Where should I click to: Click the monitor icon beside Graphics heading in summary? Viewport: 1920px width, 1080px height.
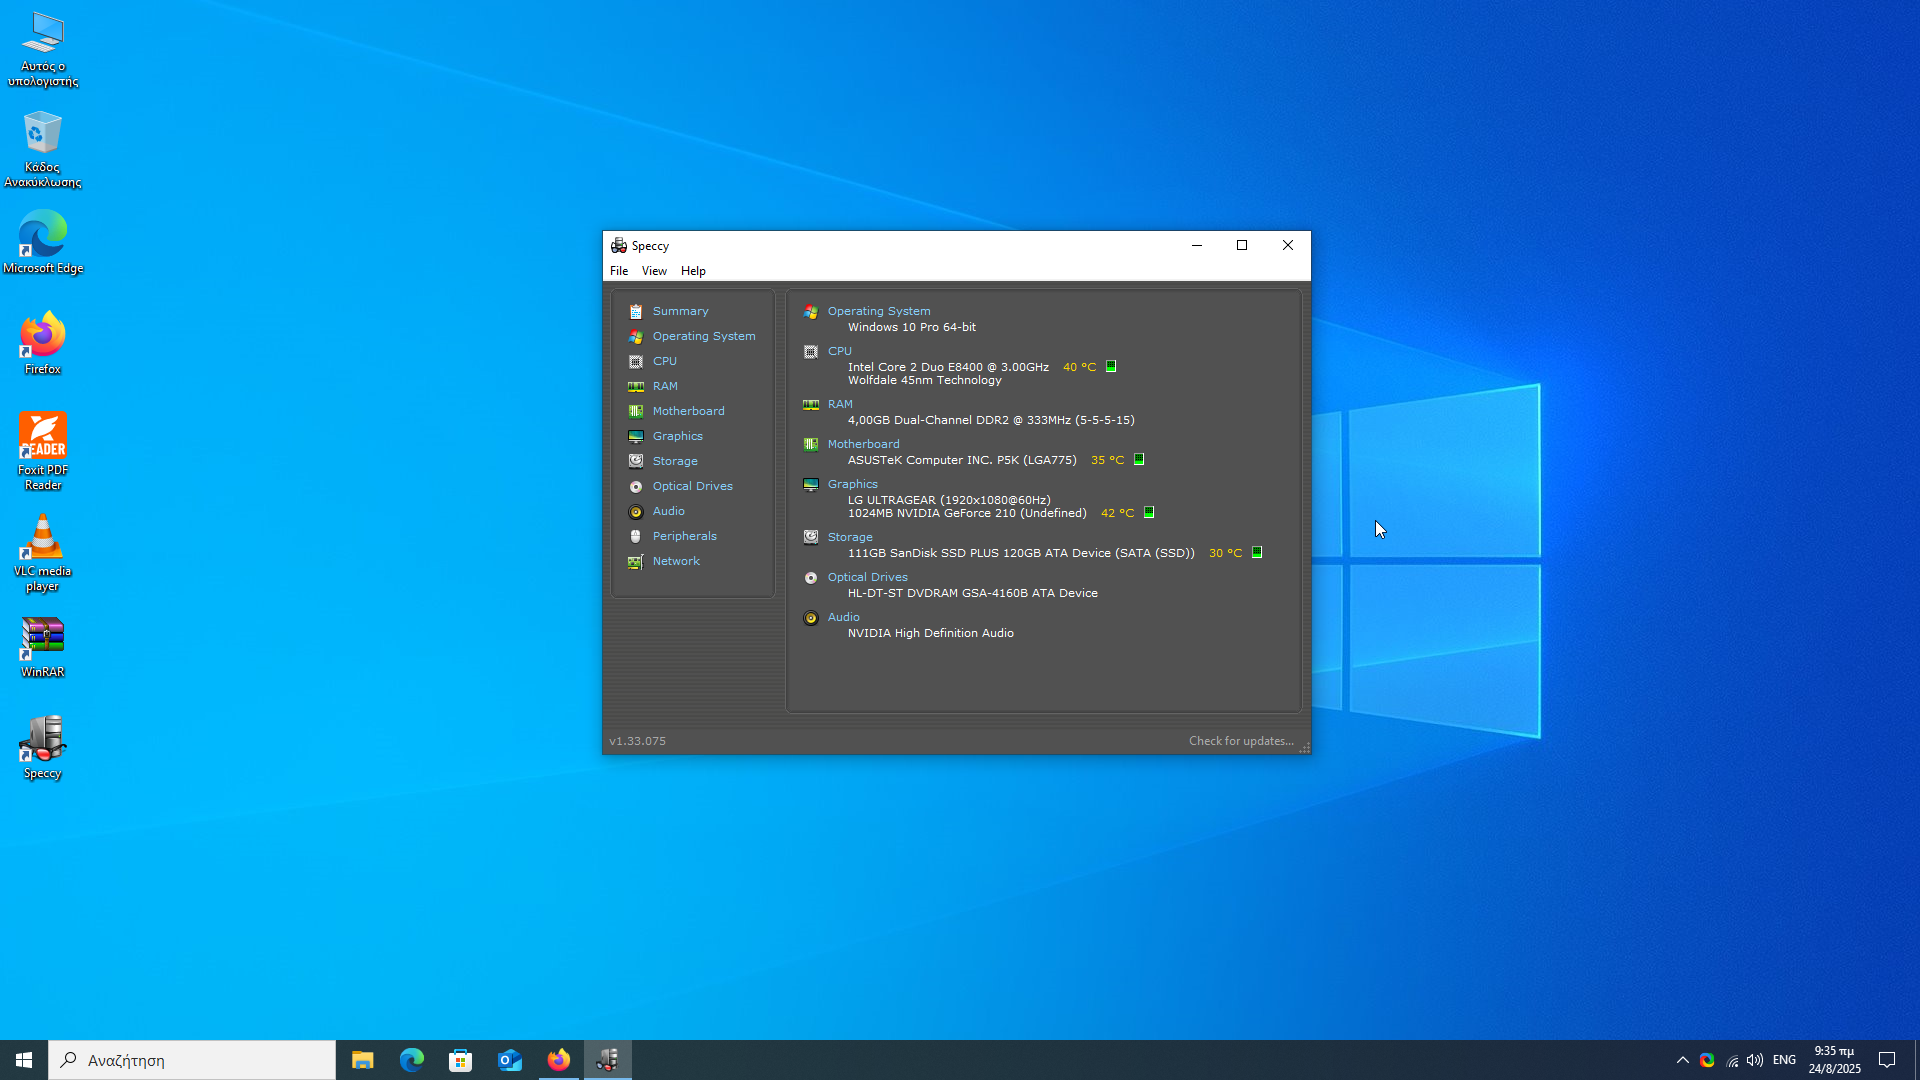point(811,485)
